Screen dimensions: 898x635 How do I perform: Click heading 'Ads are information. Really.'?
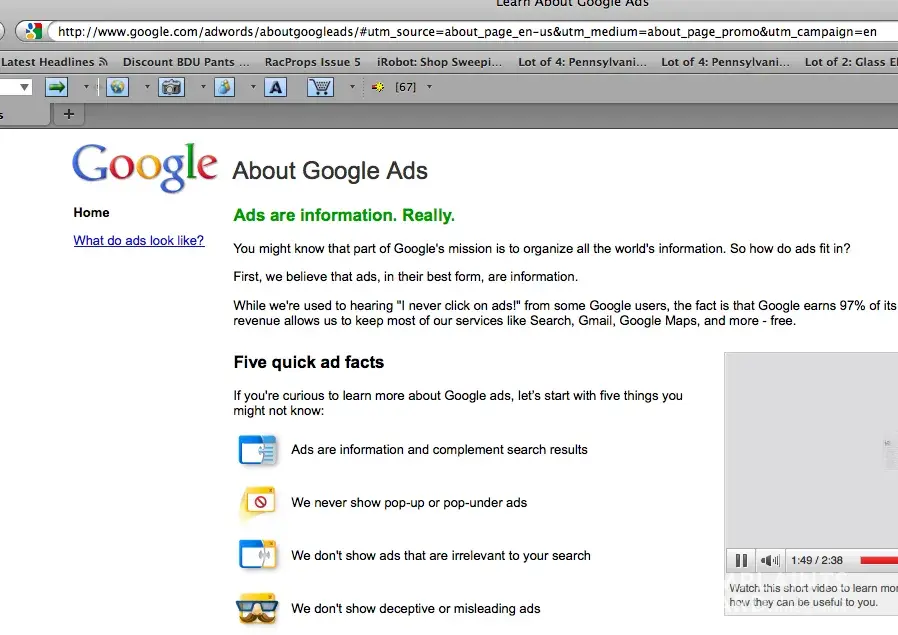(344, 215)
